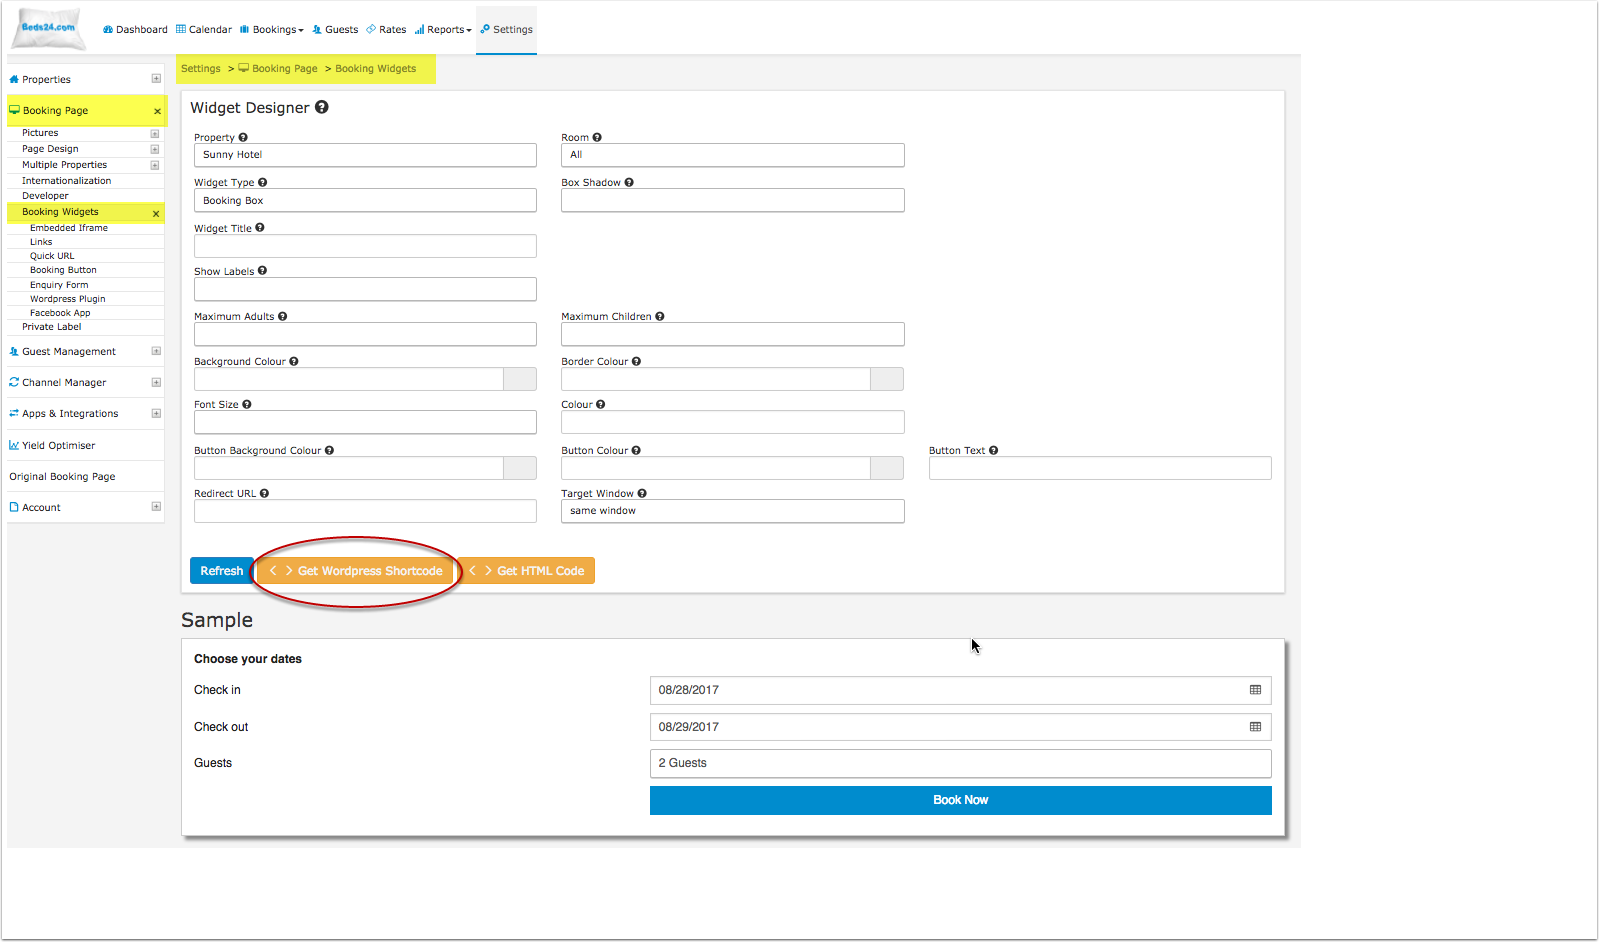Click help icon beside Target Window
This screenshot has height=942, width=1599.
click(642, 494)
